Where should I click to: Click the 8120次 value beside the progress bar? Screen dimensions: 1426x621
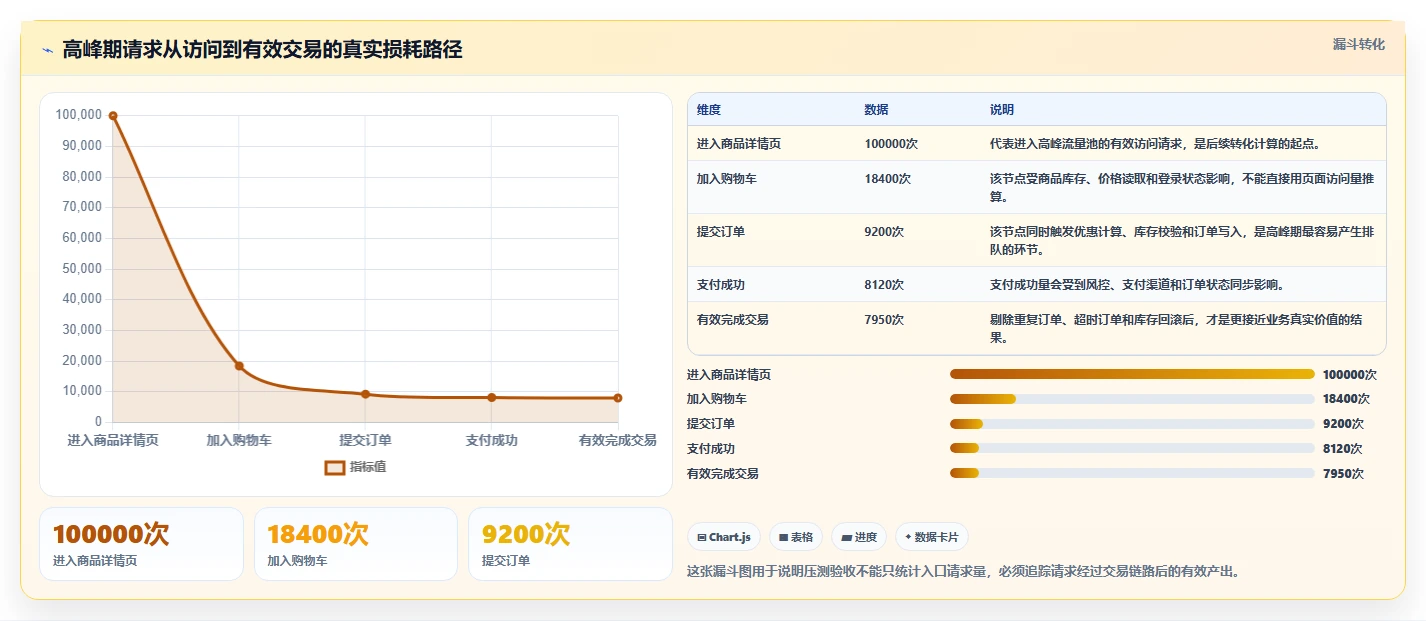click(x=1343, y=449)
